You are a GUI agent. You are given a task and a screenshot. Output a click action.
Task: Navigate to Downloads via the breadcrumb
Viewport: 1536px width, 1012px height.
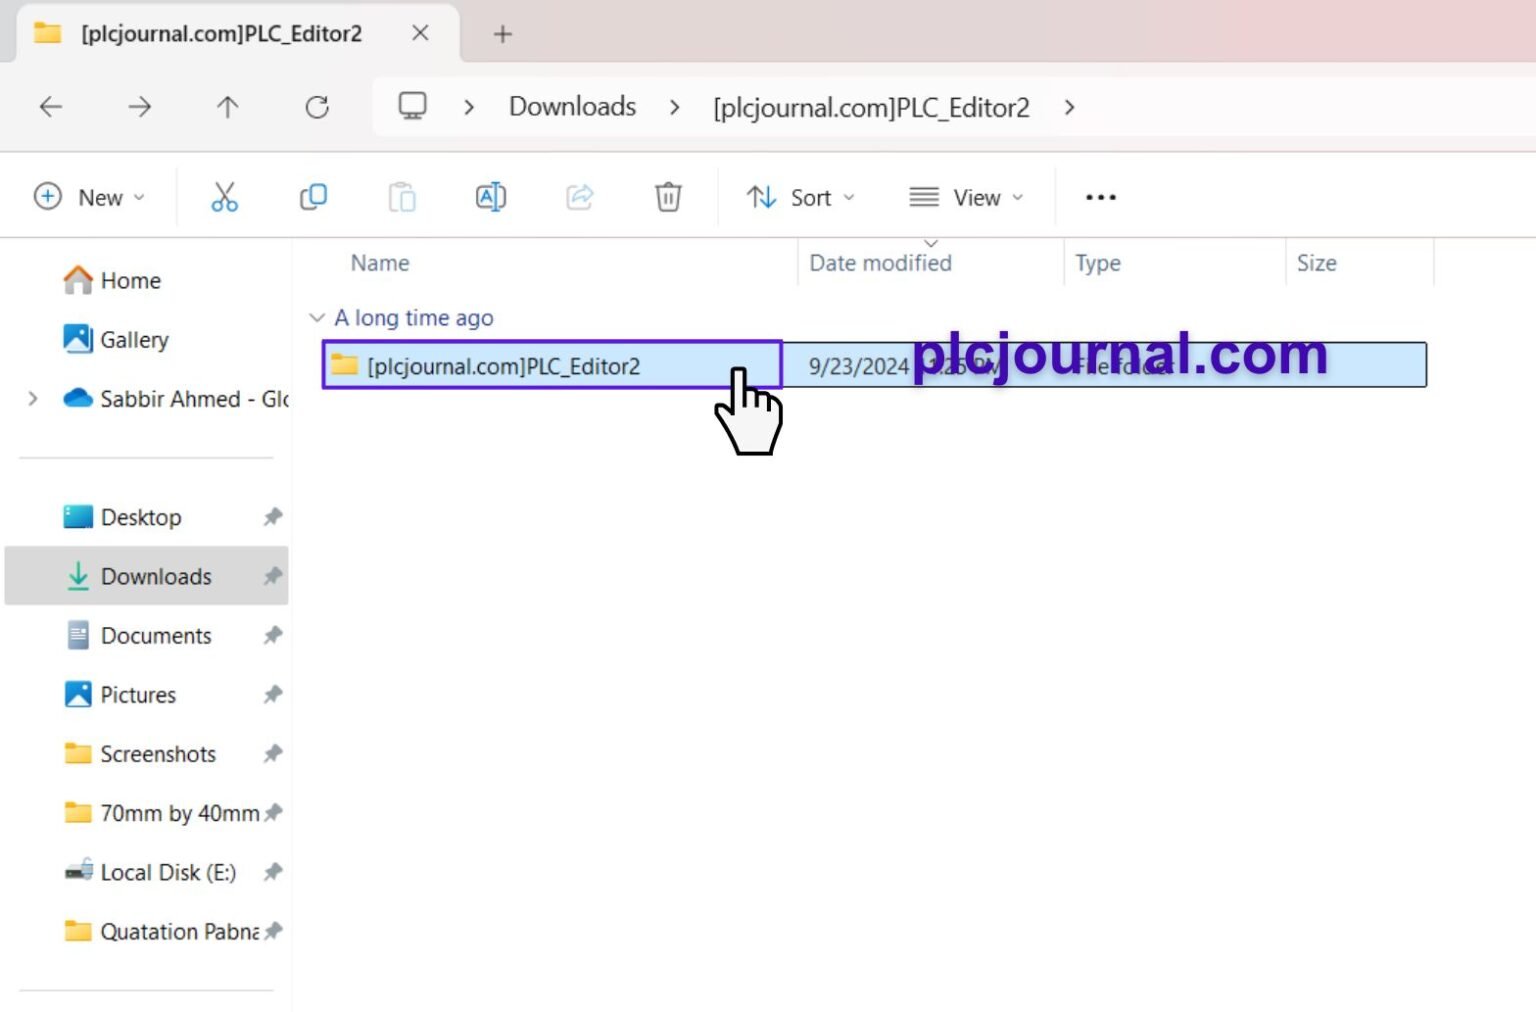571,107
